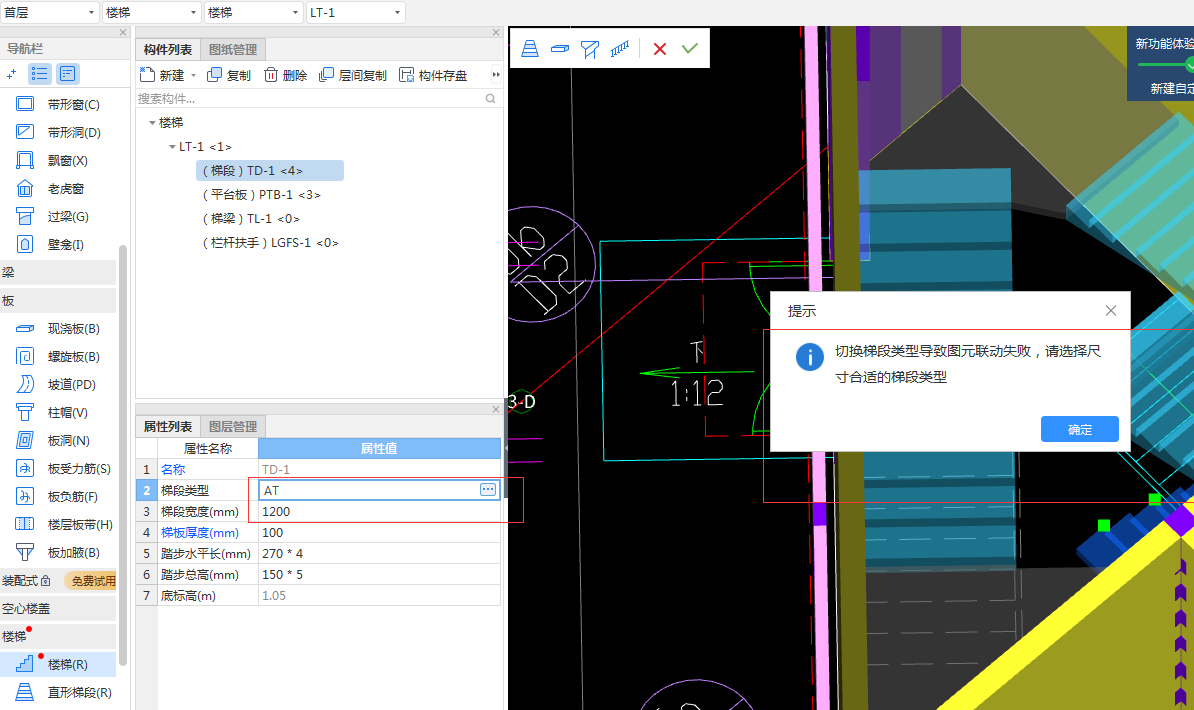Select 现浇板(B) component
Viewport: 1194px width, 710px height.
(x=58, y=329)
